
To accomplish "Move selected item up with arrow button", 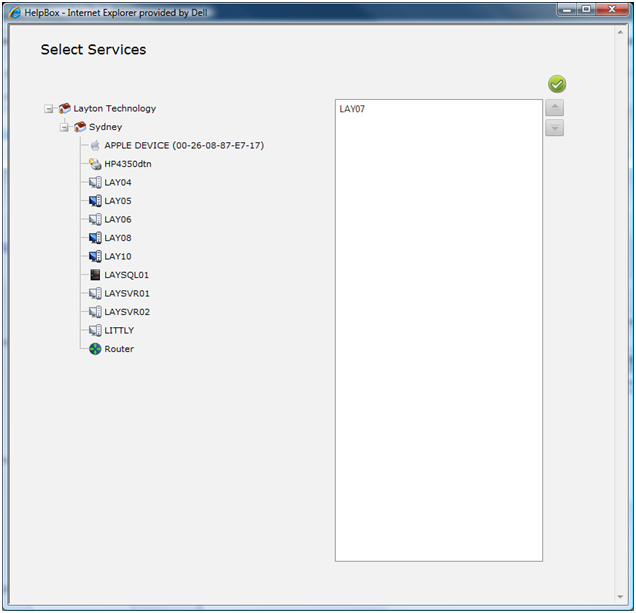I will [x=554, y=108].
